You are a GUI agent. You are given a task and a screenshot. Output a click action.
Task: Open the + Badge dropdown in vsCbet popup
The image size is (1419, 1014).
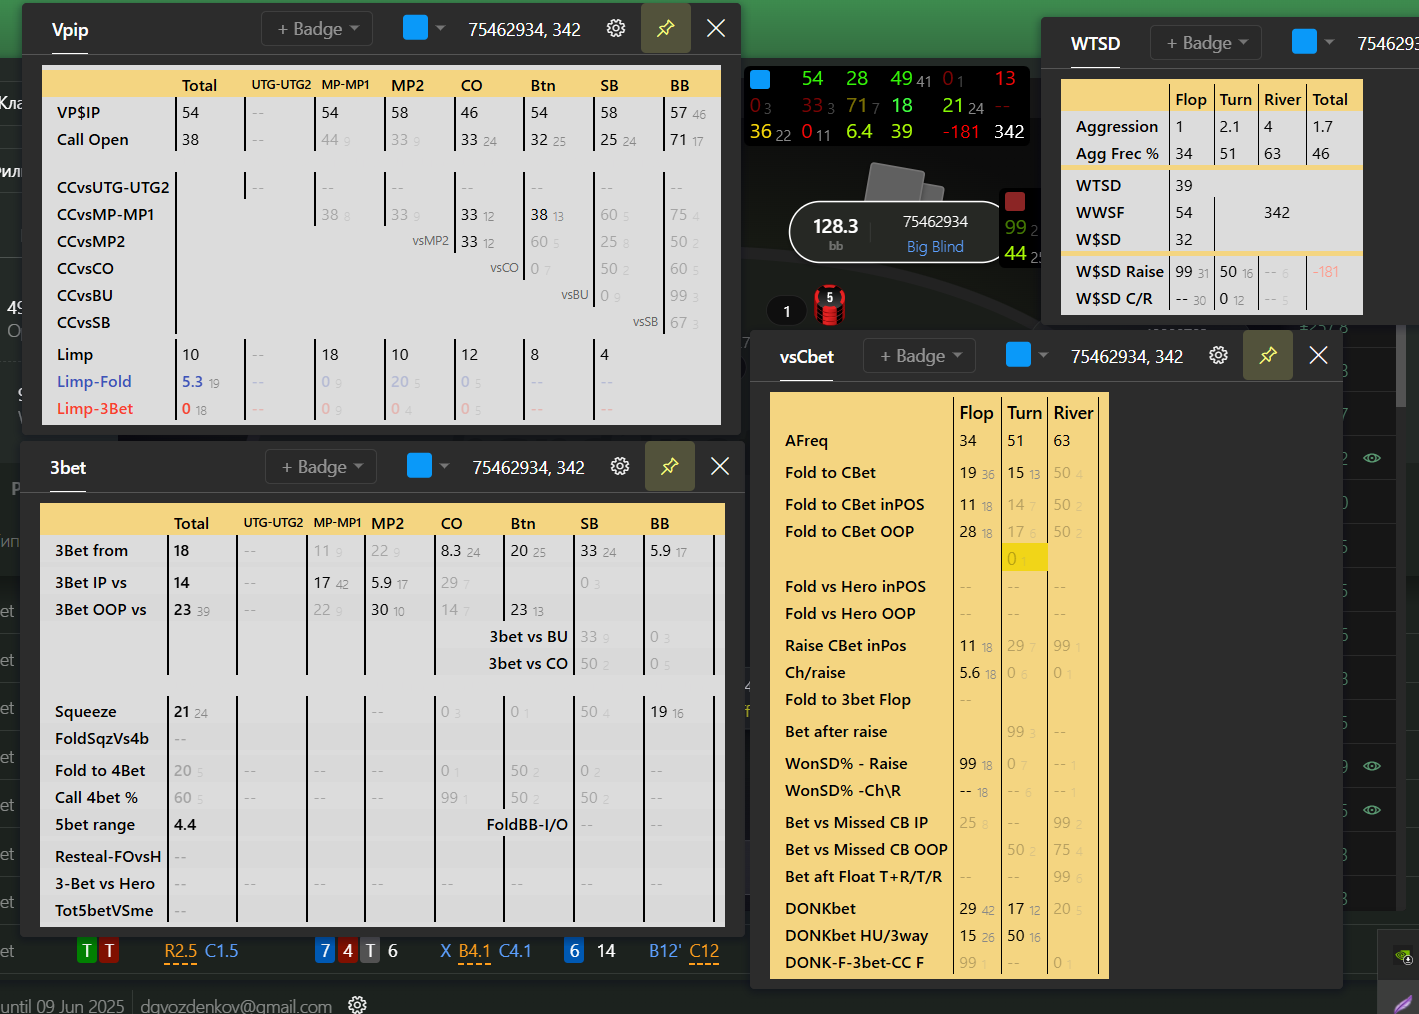[x=919, y=355]
